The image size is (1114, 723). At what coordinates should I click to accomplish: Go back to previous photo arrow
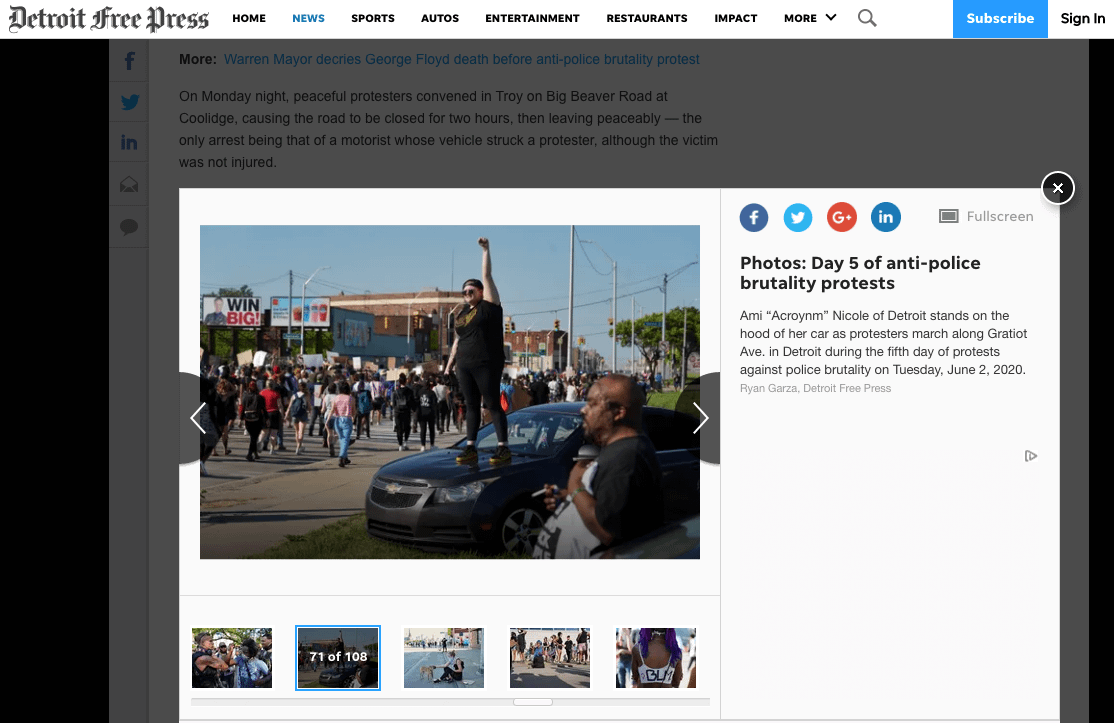pyautogui.click(x=198, y=418)
